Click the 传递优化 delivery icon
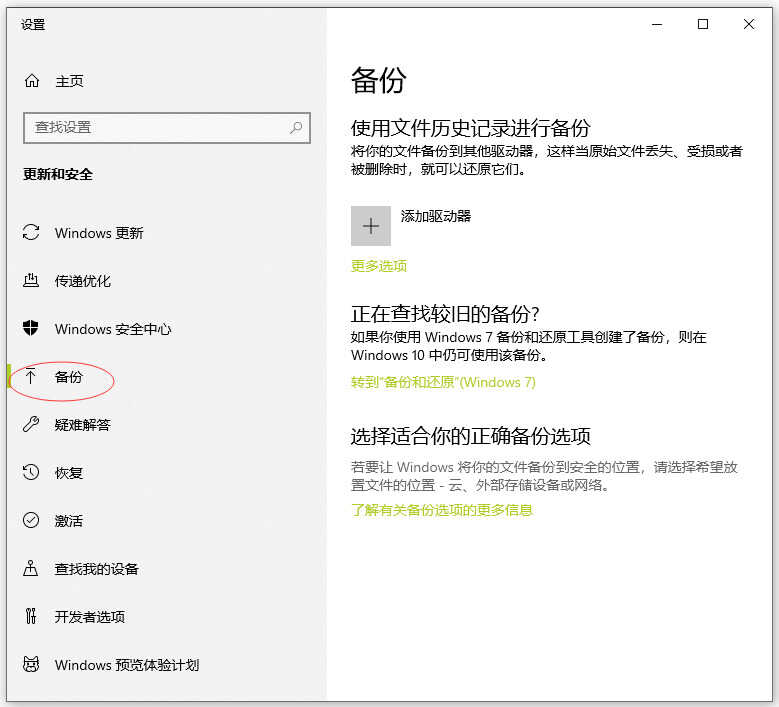Screen dimensions: 779x707 (x=31, y=280)
